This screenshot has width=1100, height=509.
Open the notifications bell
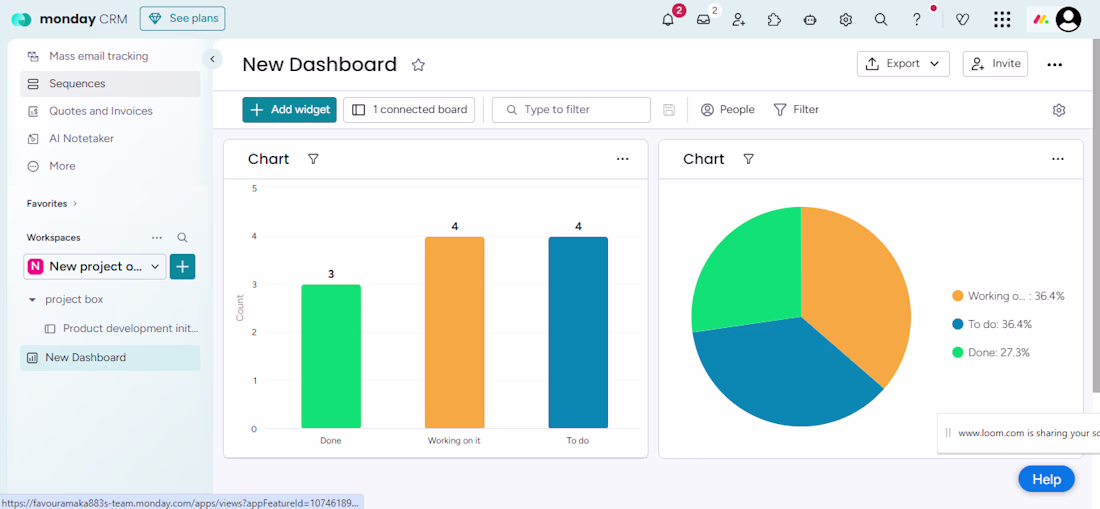click(668, 20)
